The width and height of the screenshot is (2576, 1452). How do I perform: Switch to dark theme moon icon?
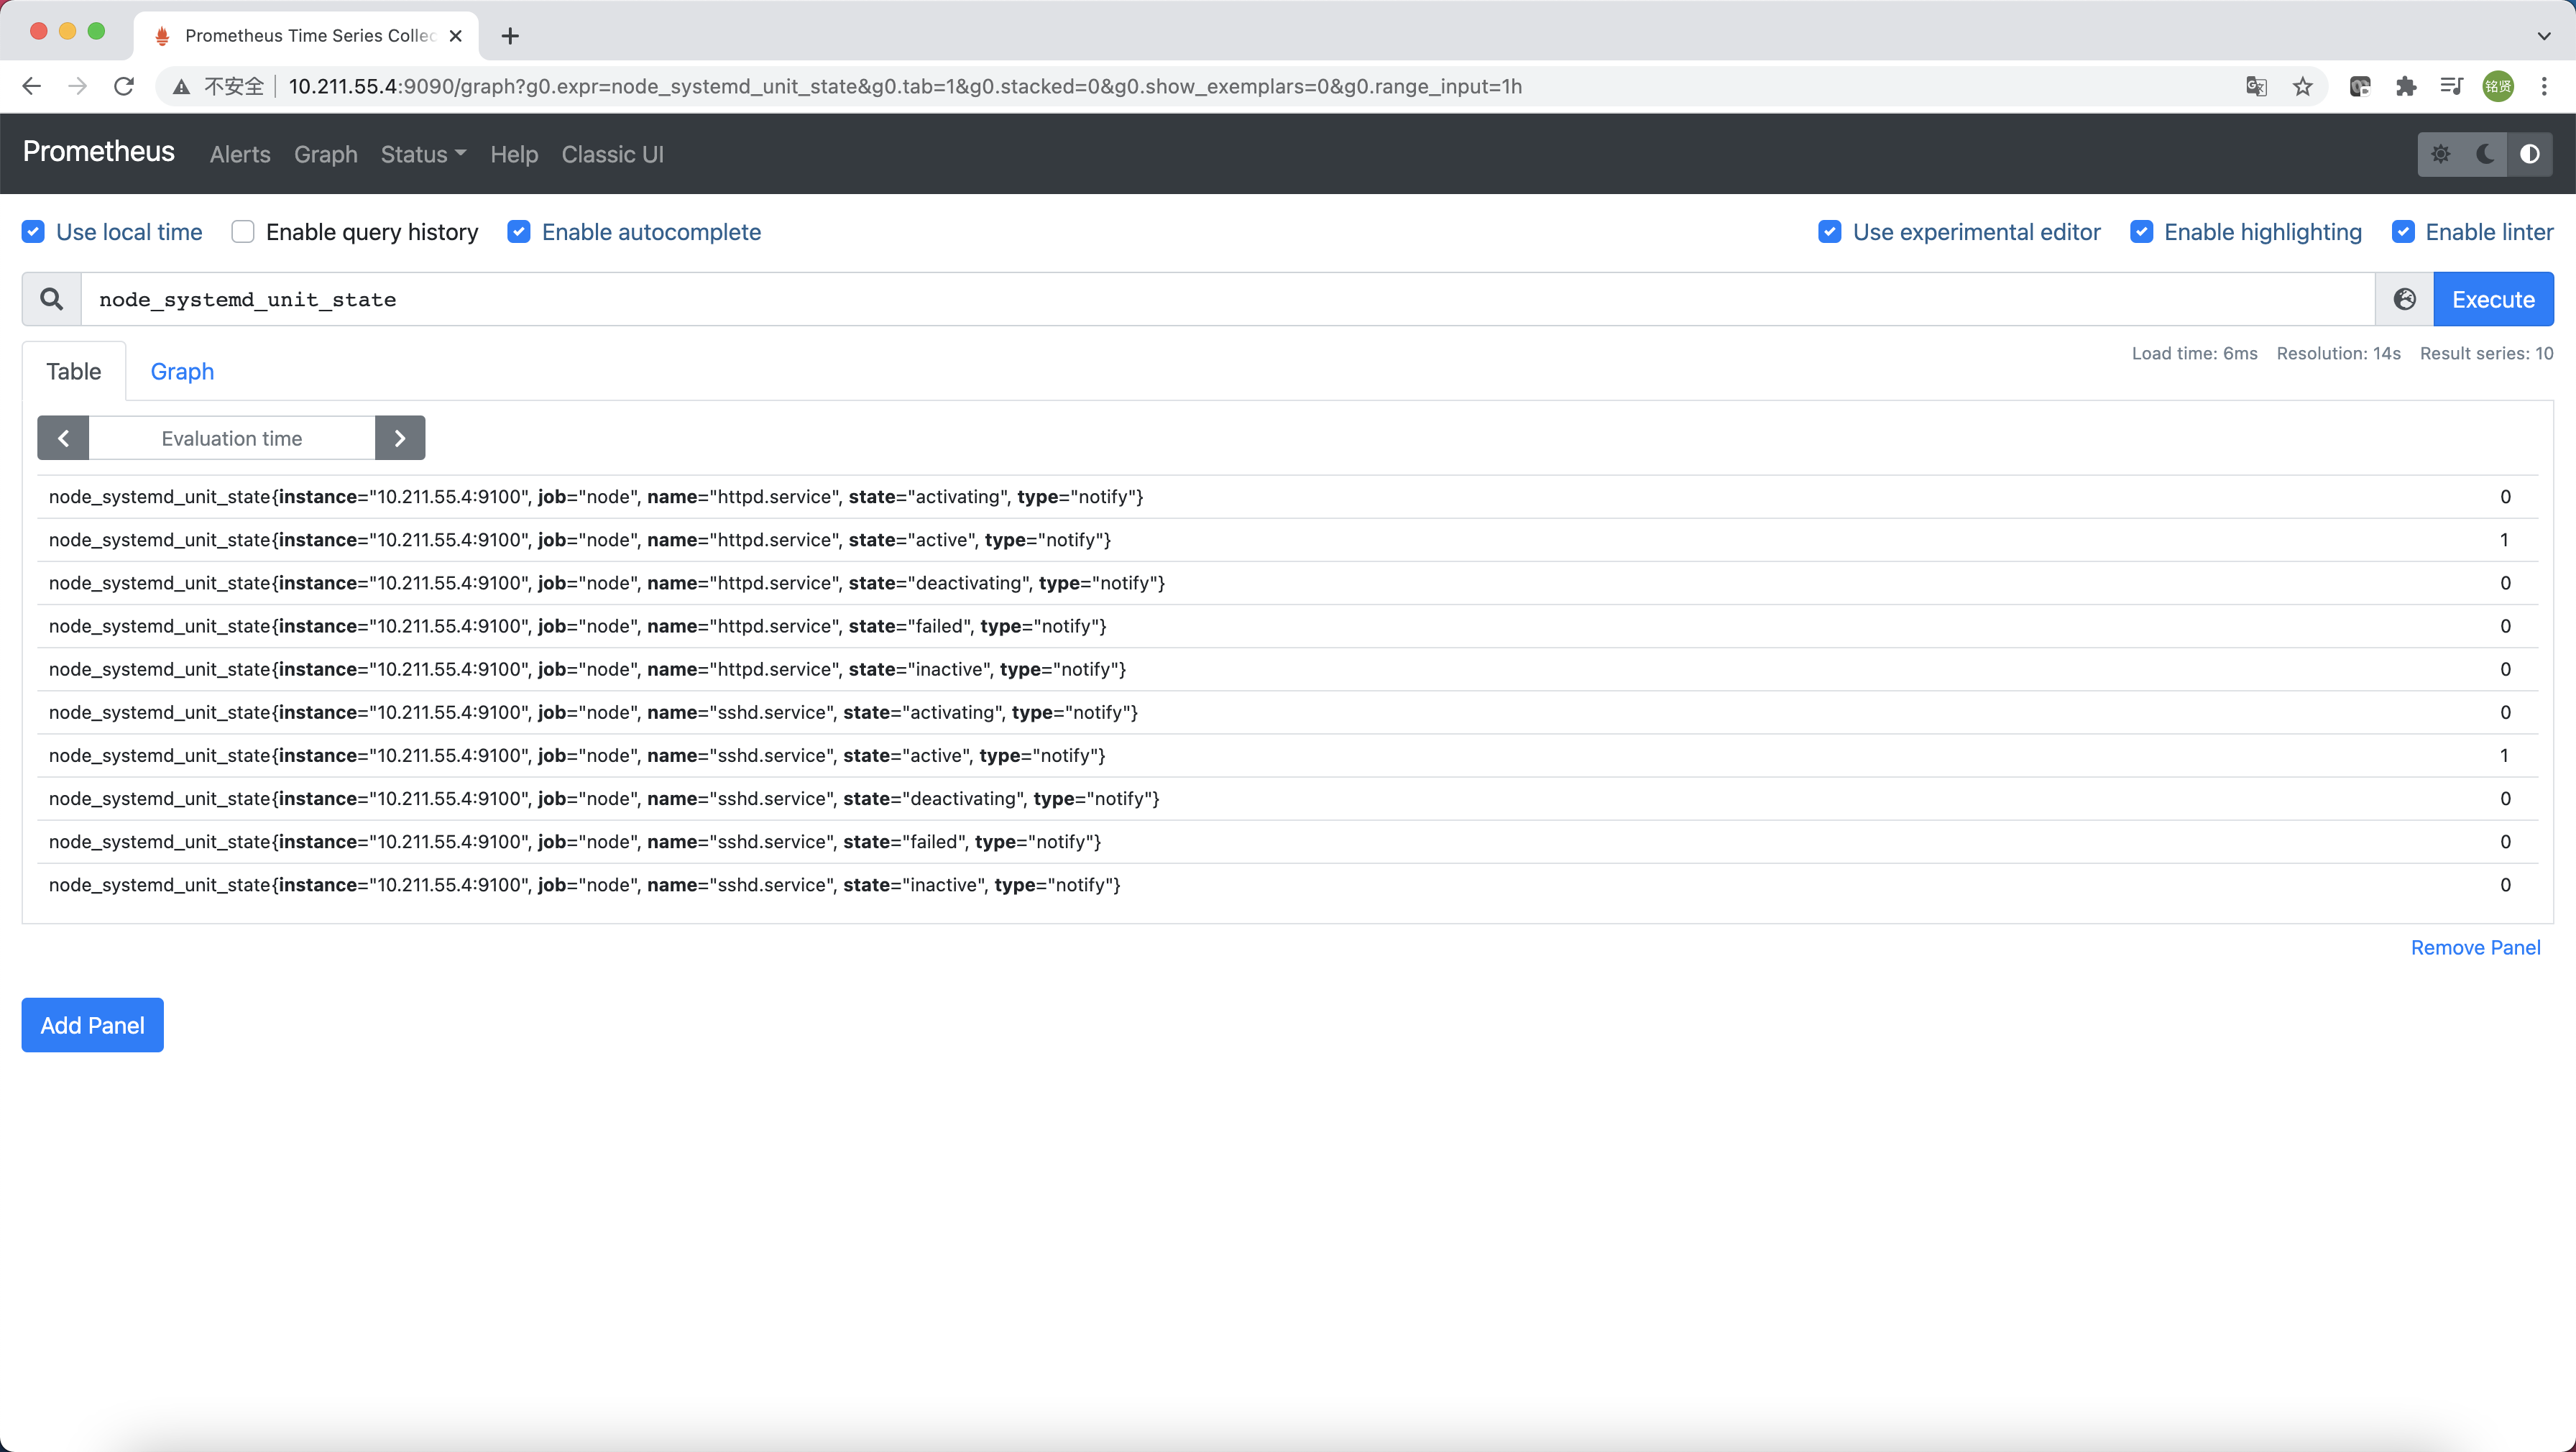coord(2485,154)
